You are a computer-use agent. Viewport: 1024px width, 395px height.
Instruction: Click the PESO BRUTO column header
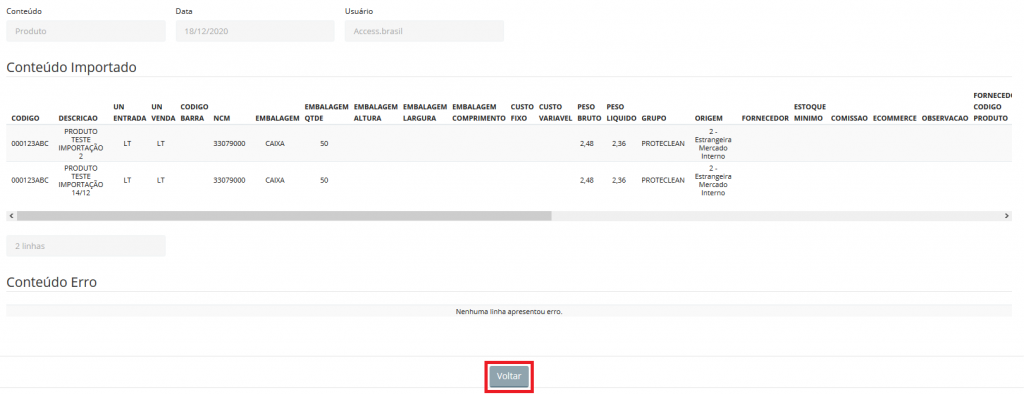589,112
